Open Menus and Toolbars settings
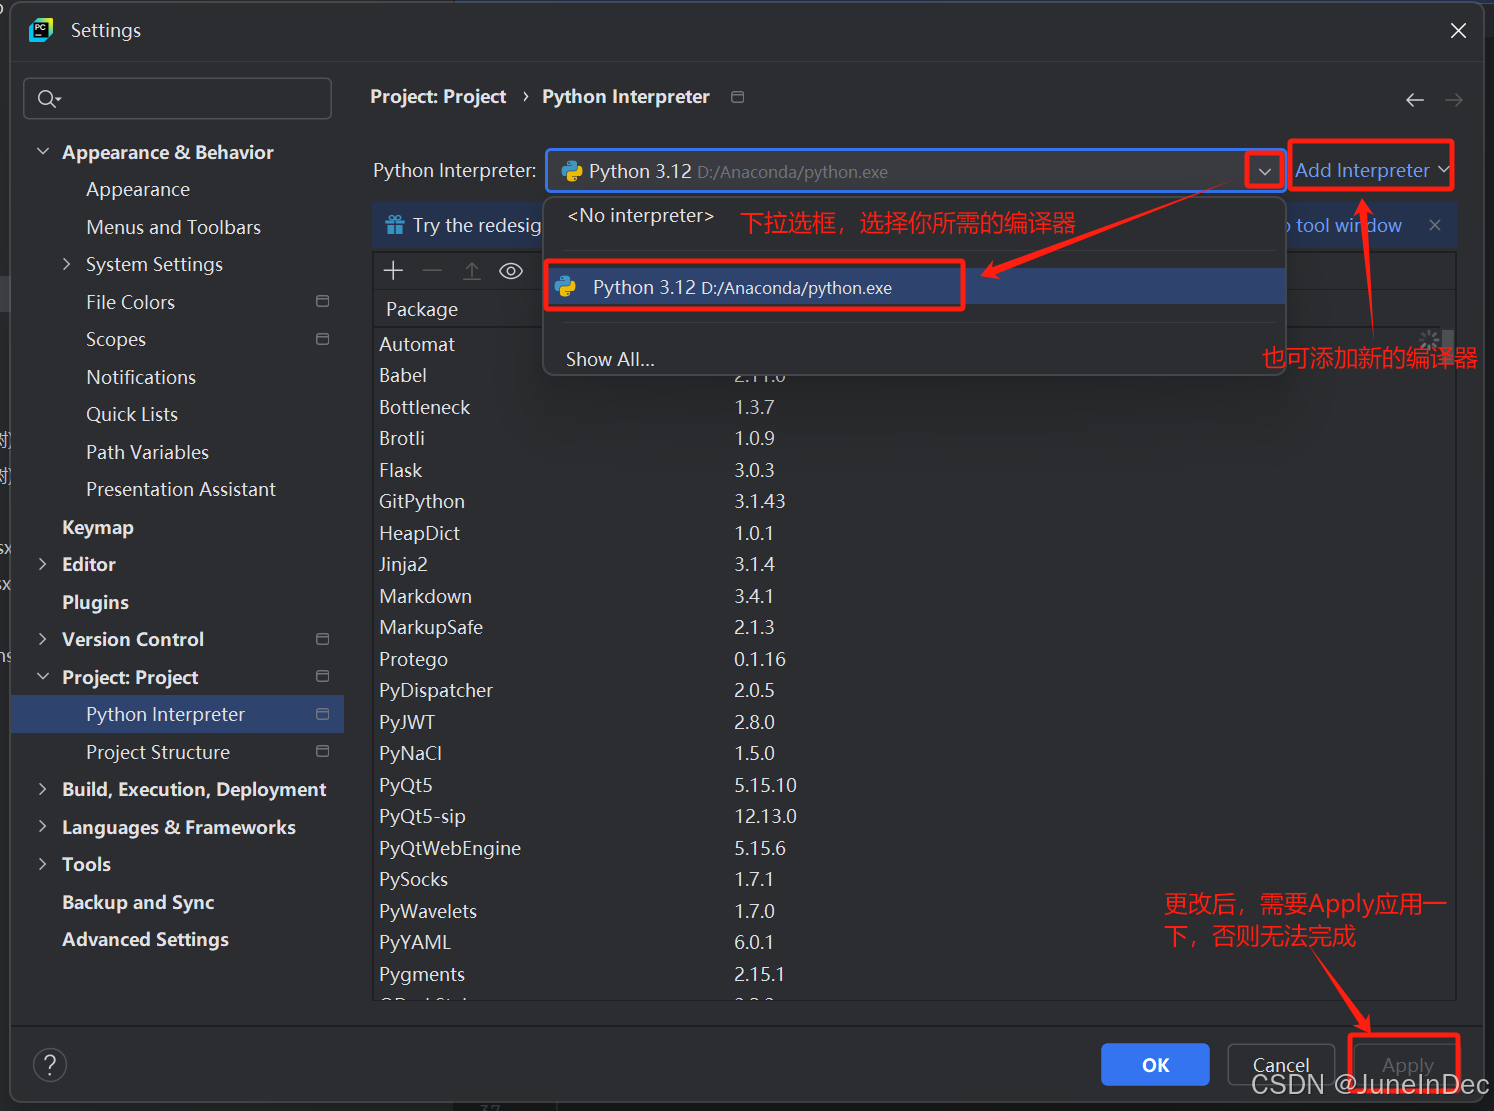Viewport: 1494px width, 1111px height. 173,227
